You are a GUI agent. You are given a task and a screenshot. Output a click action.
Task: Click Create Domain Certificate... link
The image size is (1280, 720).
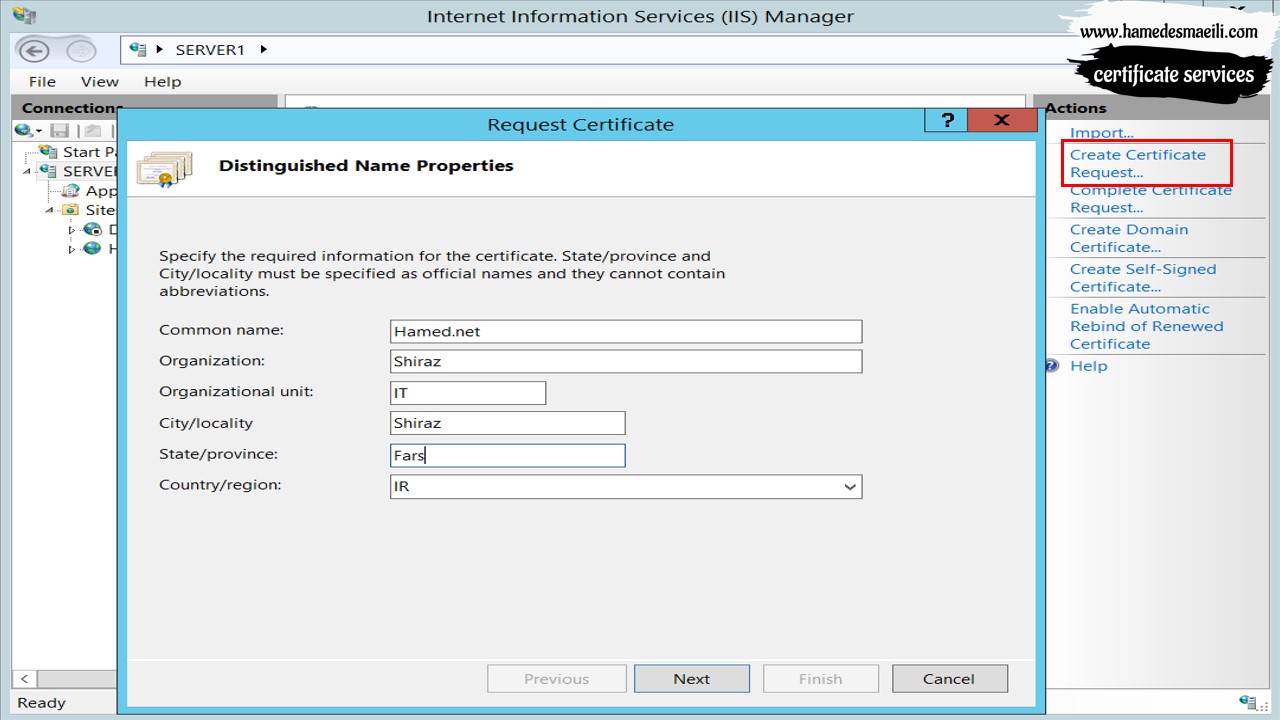pos(1129,238)
